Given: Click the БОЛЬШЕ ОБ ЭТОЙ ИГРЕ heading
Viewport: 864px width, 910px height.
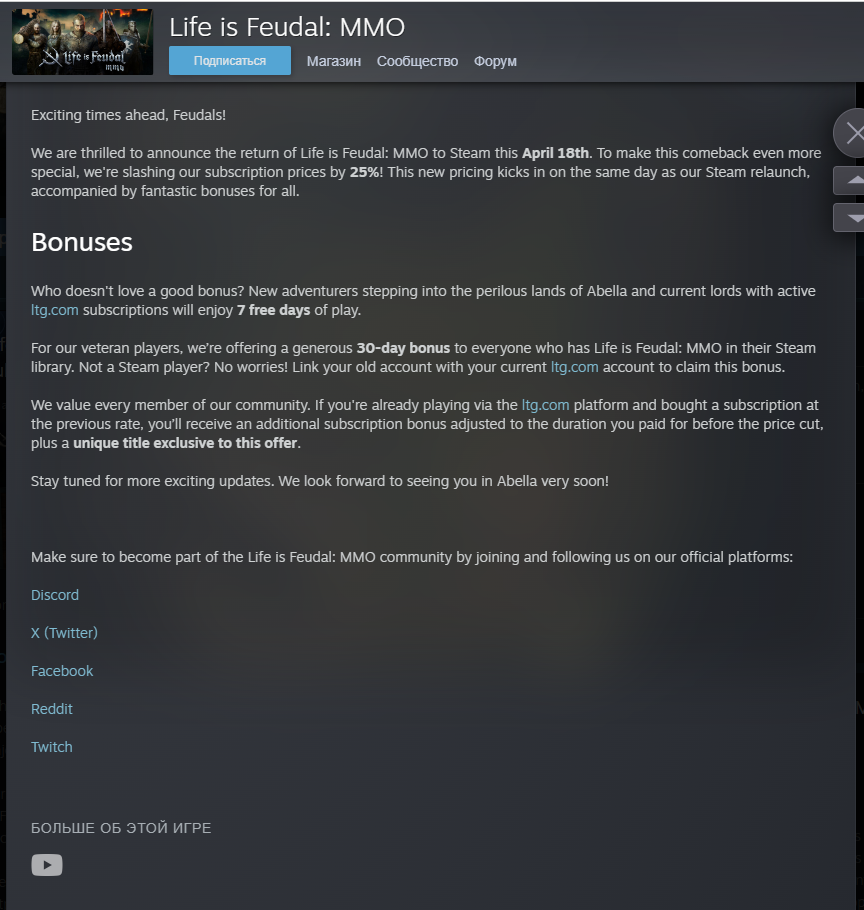Looking at the screenshot, I should [121, 828].
